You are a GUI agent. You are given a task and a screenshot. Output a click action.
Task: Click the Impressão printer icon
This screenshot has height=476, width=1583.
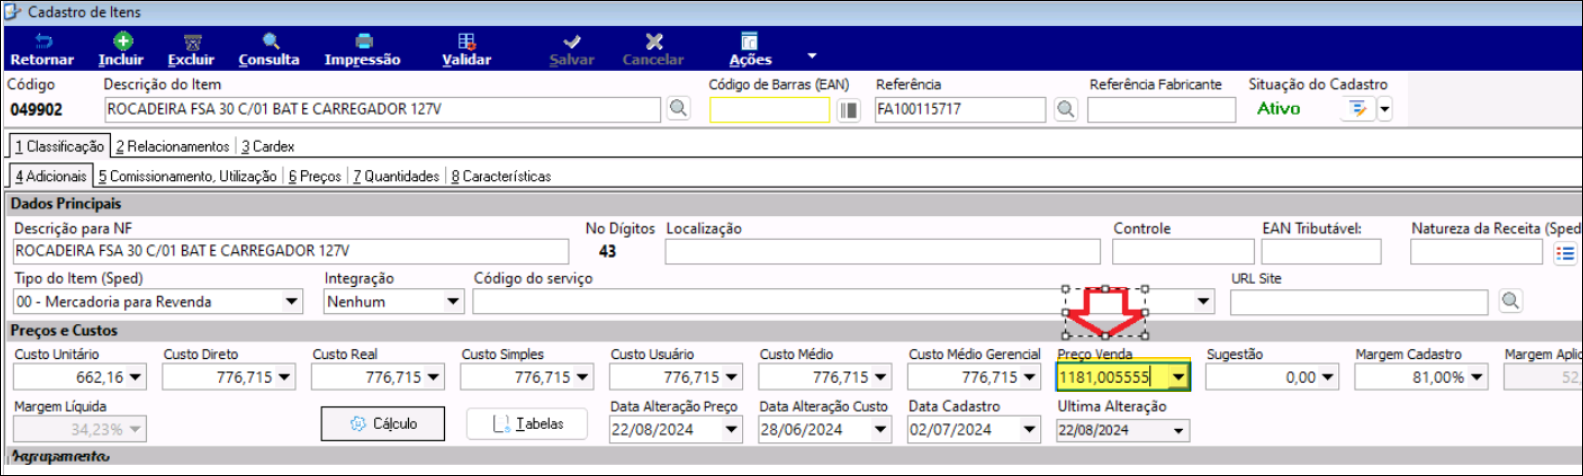(x=364, y=42)
